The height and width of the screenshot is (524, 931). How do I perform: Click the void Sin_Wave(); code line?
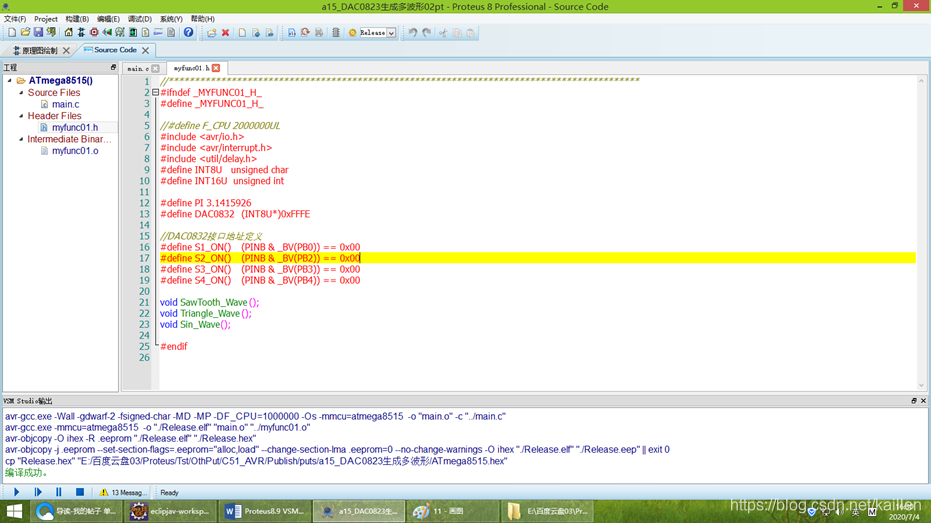[195, 325]
